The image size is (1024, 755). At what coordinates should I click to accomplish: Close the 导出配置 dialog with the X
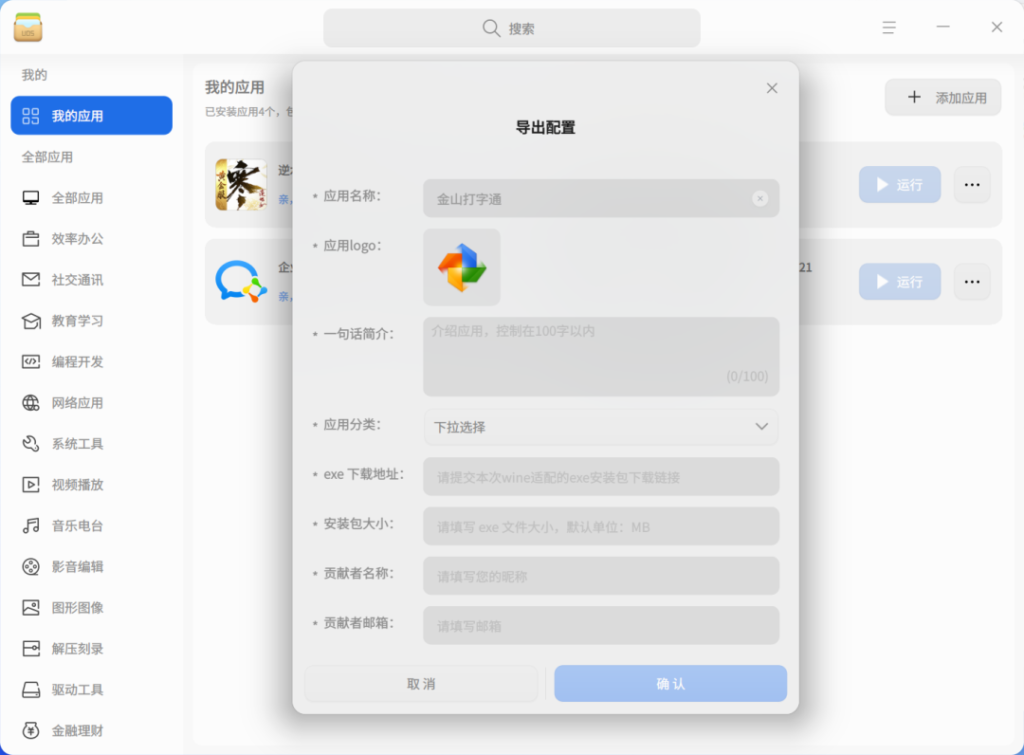pyautogui.click(x=771, y=88)
